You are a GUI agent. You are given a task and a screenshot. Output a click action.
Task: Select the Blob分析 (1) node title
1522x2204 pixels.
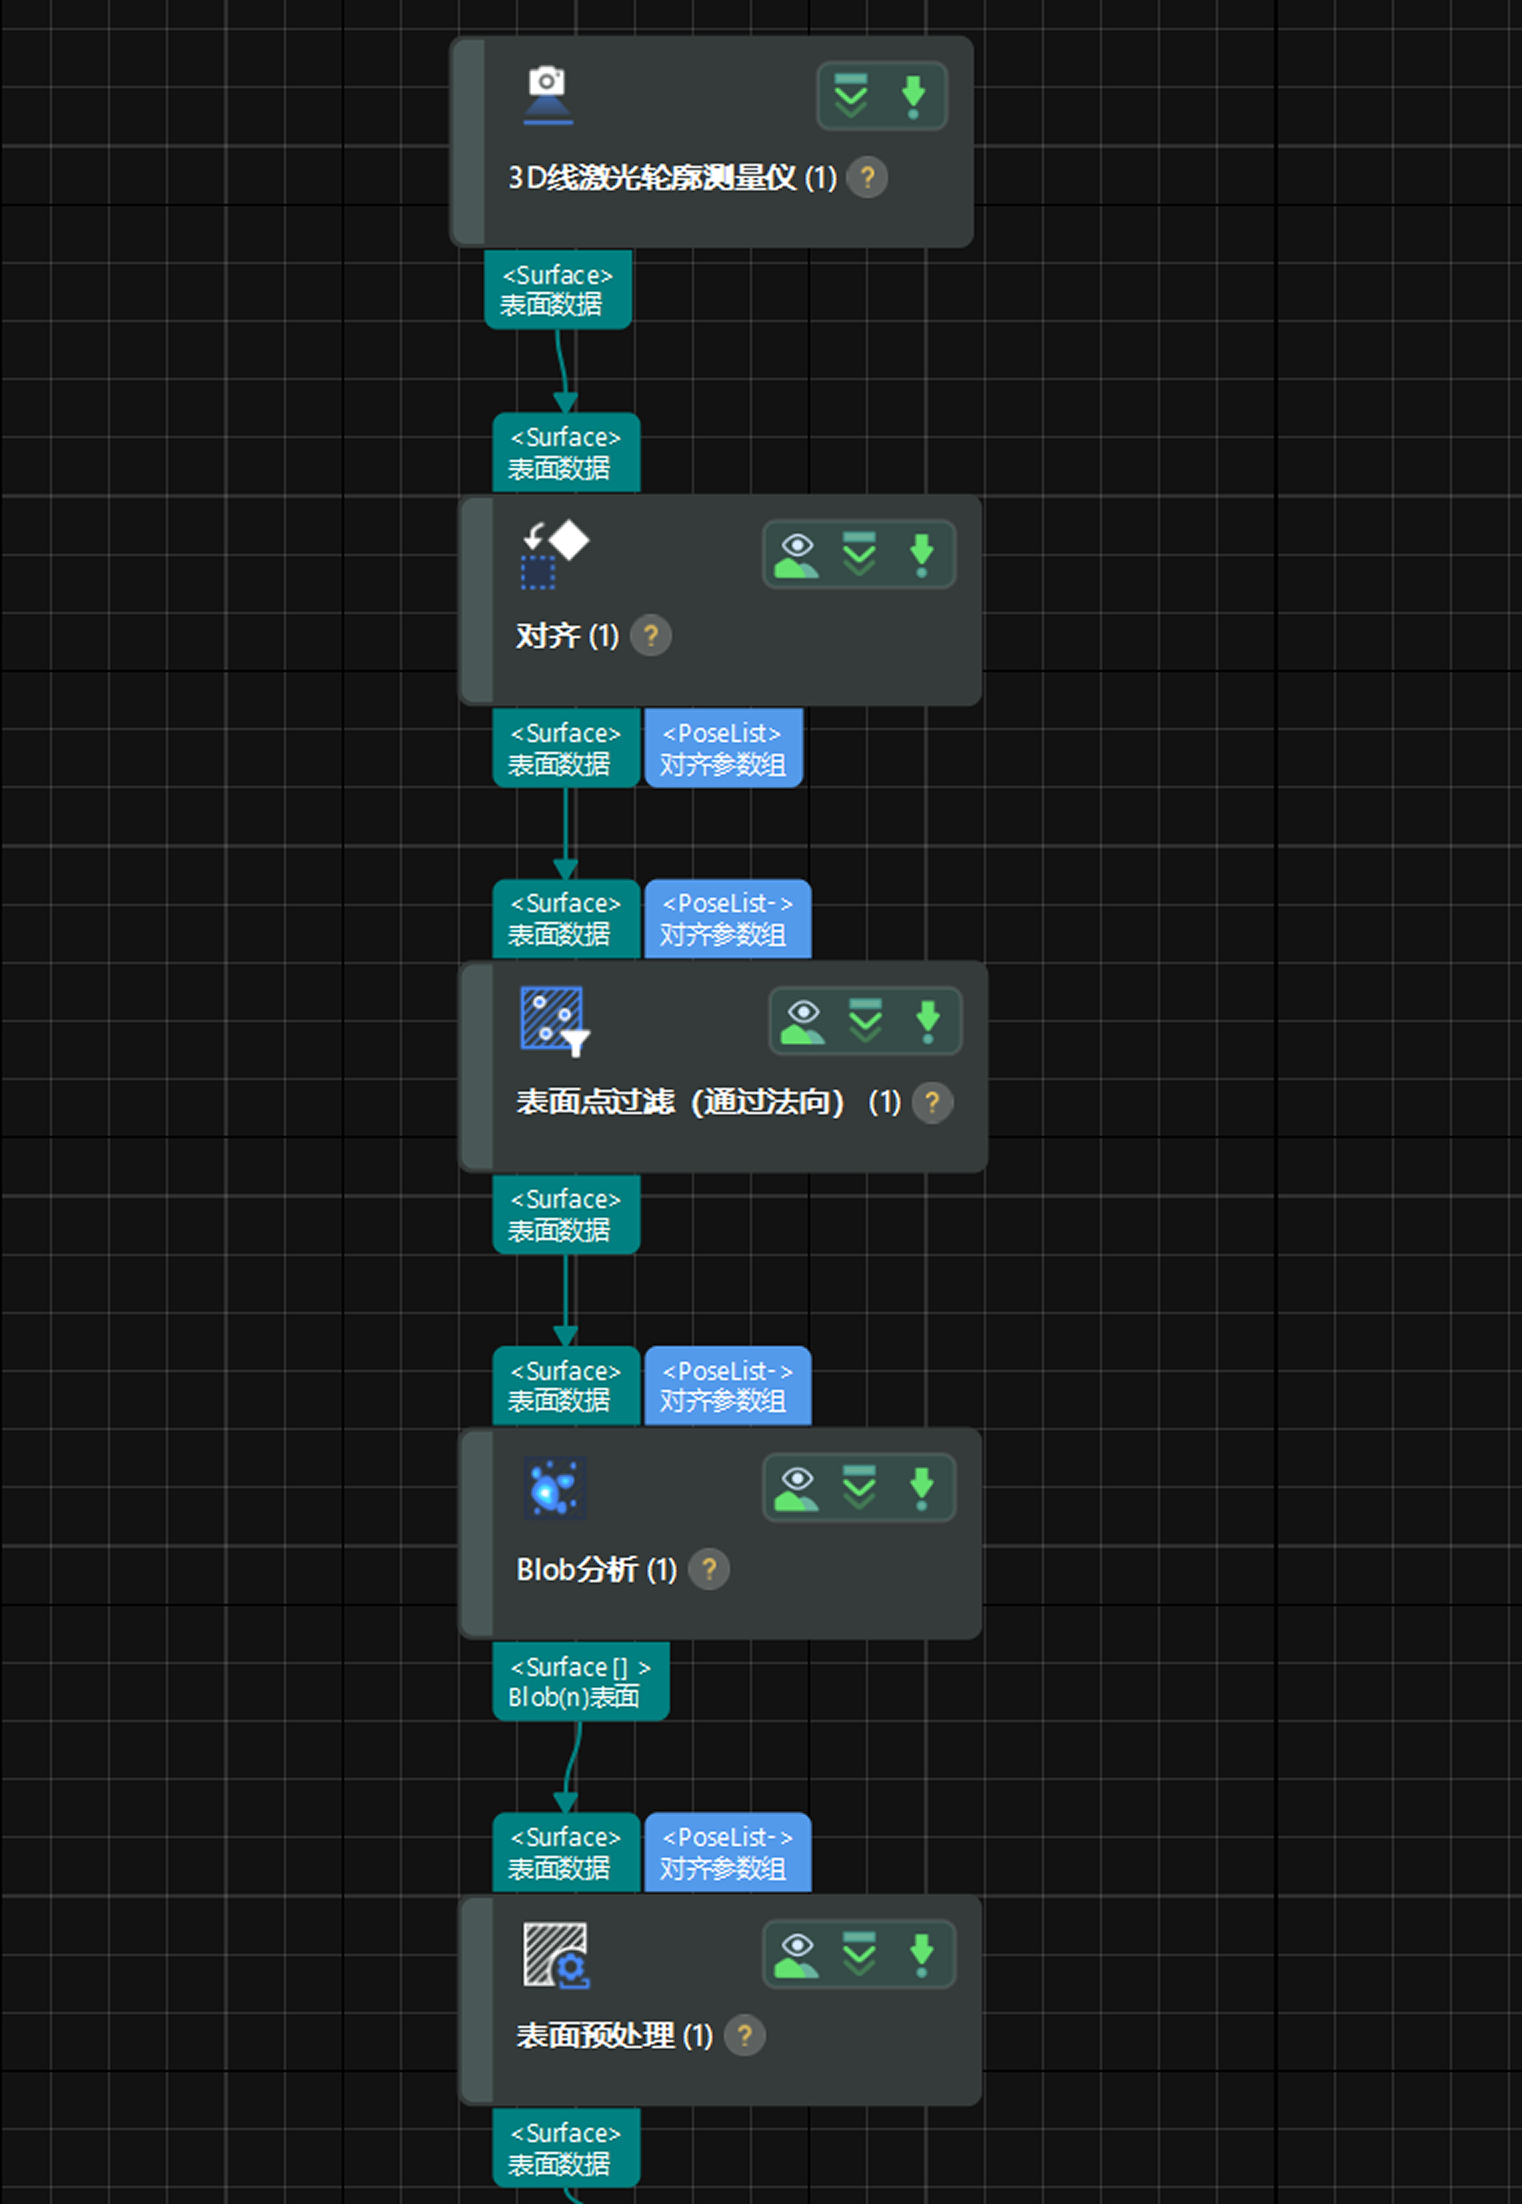[596, 1570]
